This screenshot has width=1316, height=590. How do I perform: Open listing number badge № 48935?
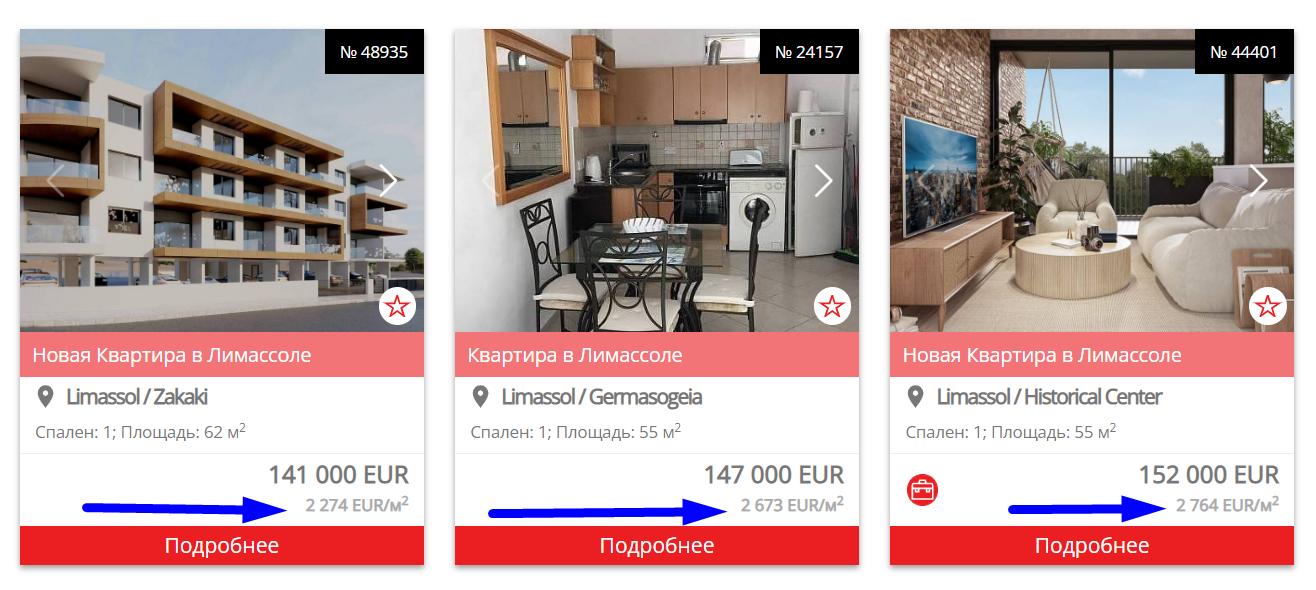pyautogui.click(x=374, y=52)
